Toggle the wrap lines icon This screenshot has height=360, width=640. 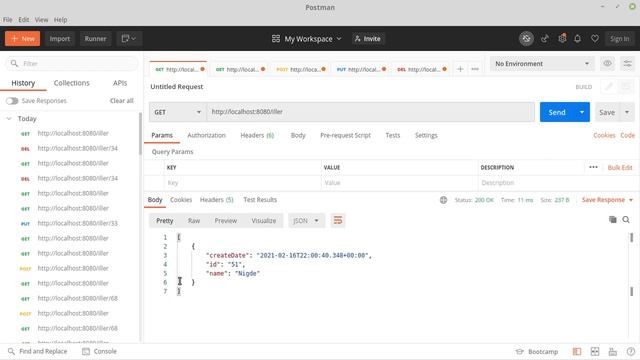click(338, 221)
